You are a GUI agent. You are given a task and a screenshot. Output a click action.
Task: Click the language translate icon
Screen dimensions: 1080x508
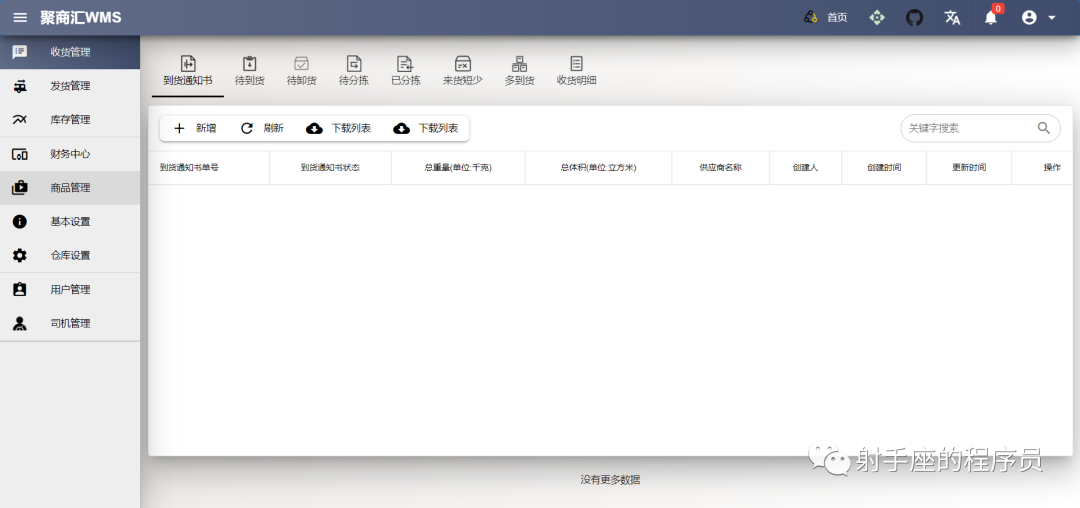click(x=953, y=18)
